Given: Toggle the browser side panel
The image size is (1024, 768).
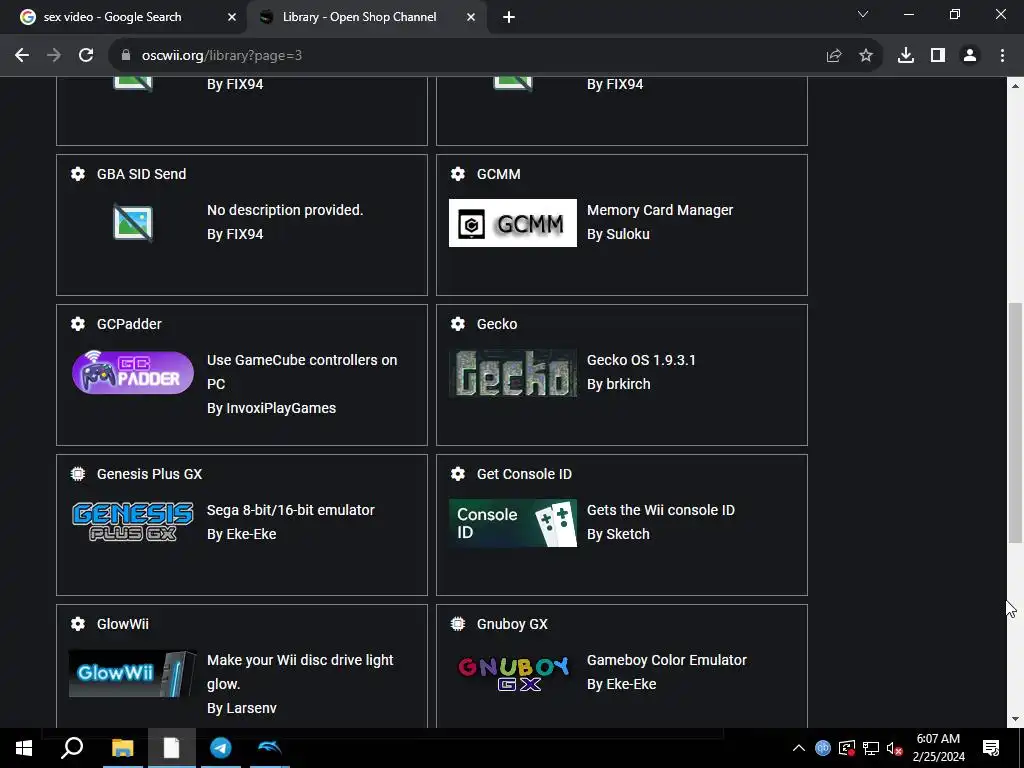Looking at the screenshot, I should (938, 56).
